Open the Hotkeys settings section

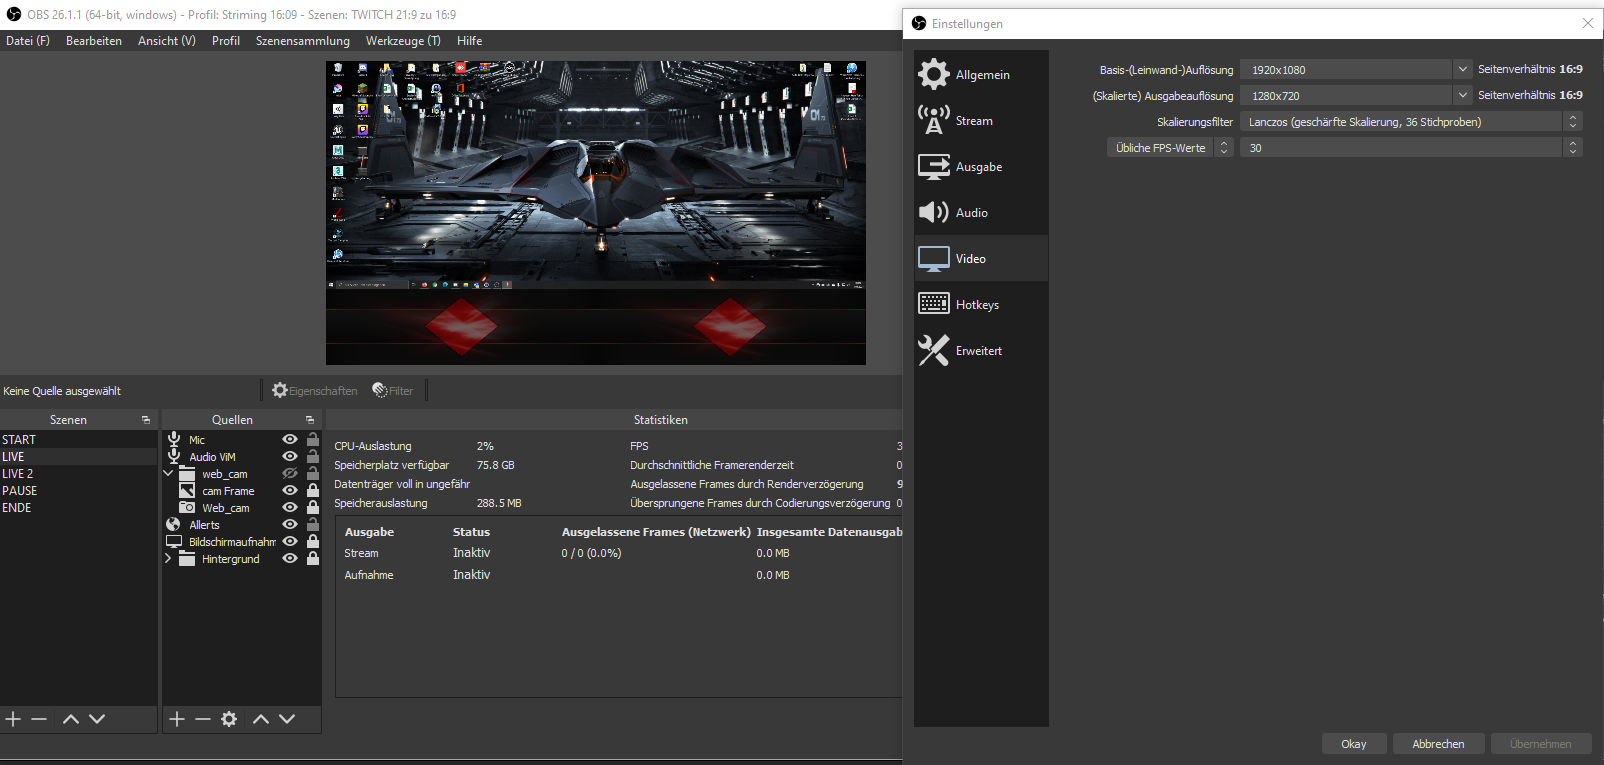(976, 305)
